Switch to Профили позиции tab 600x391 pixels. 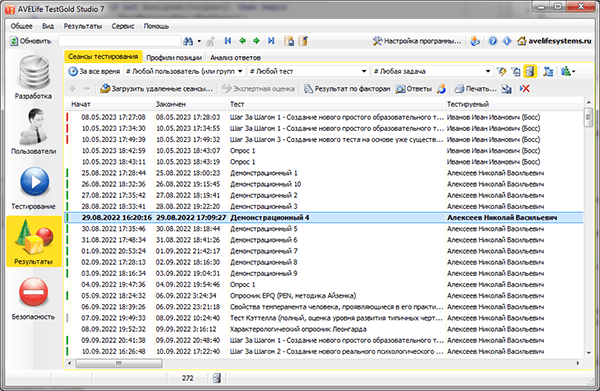pyautogui.click(x=174, y=57)
